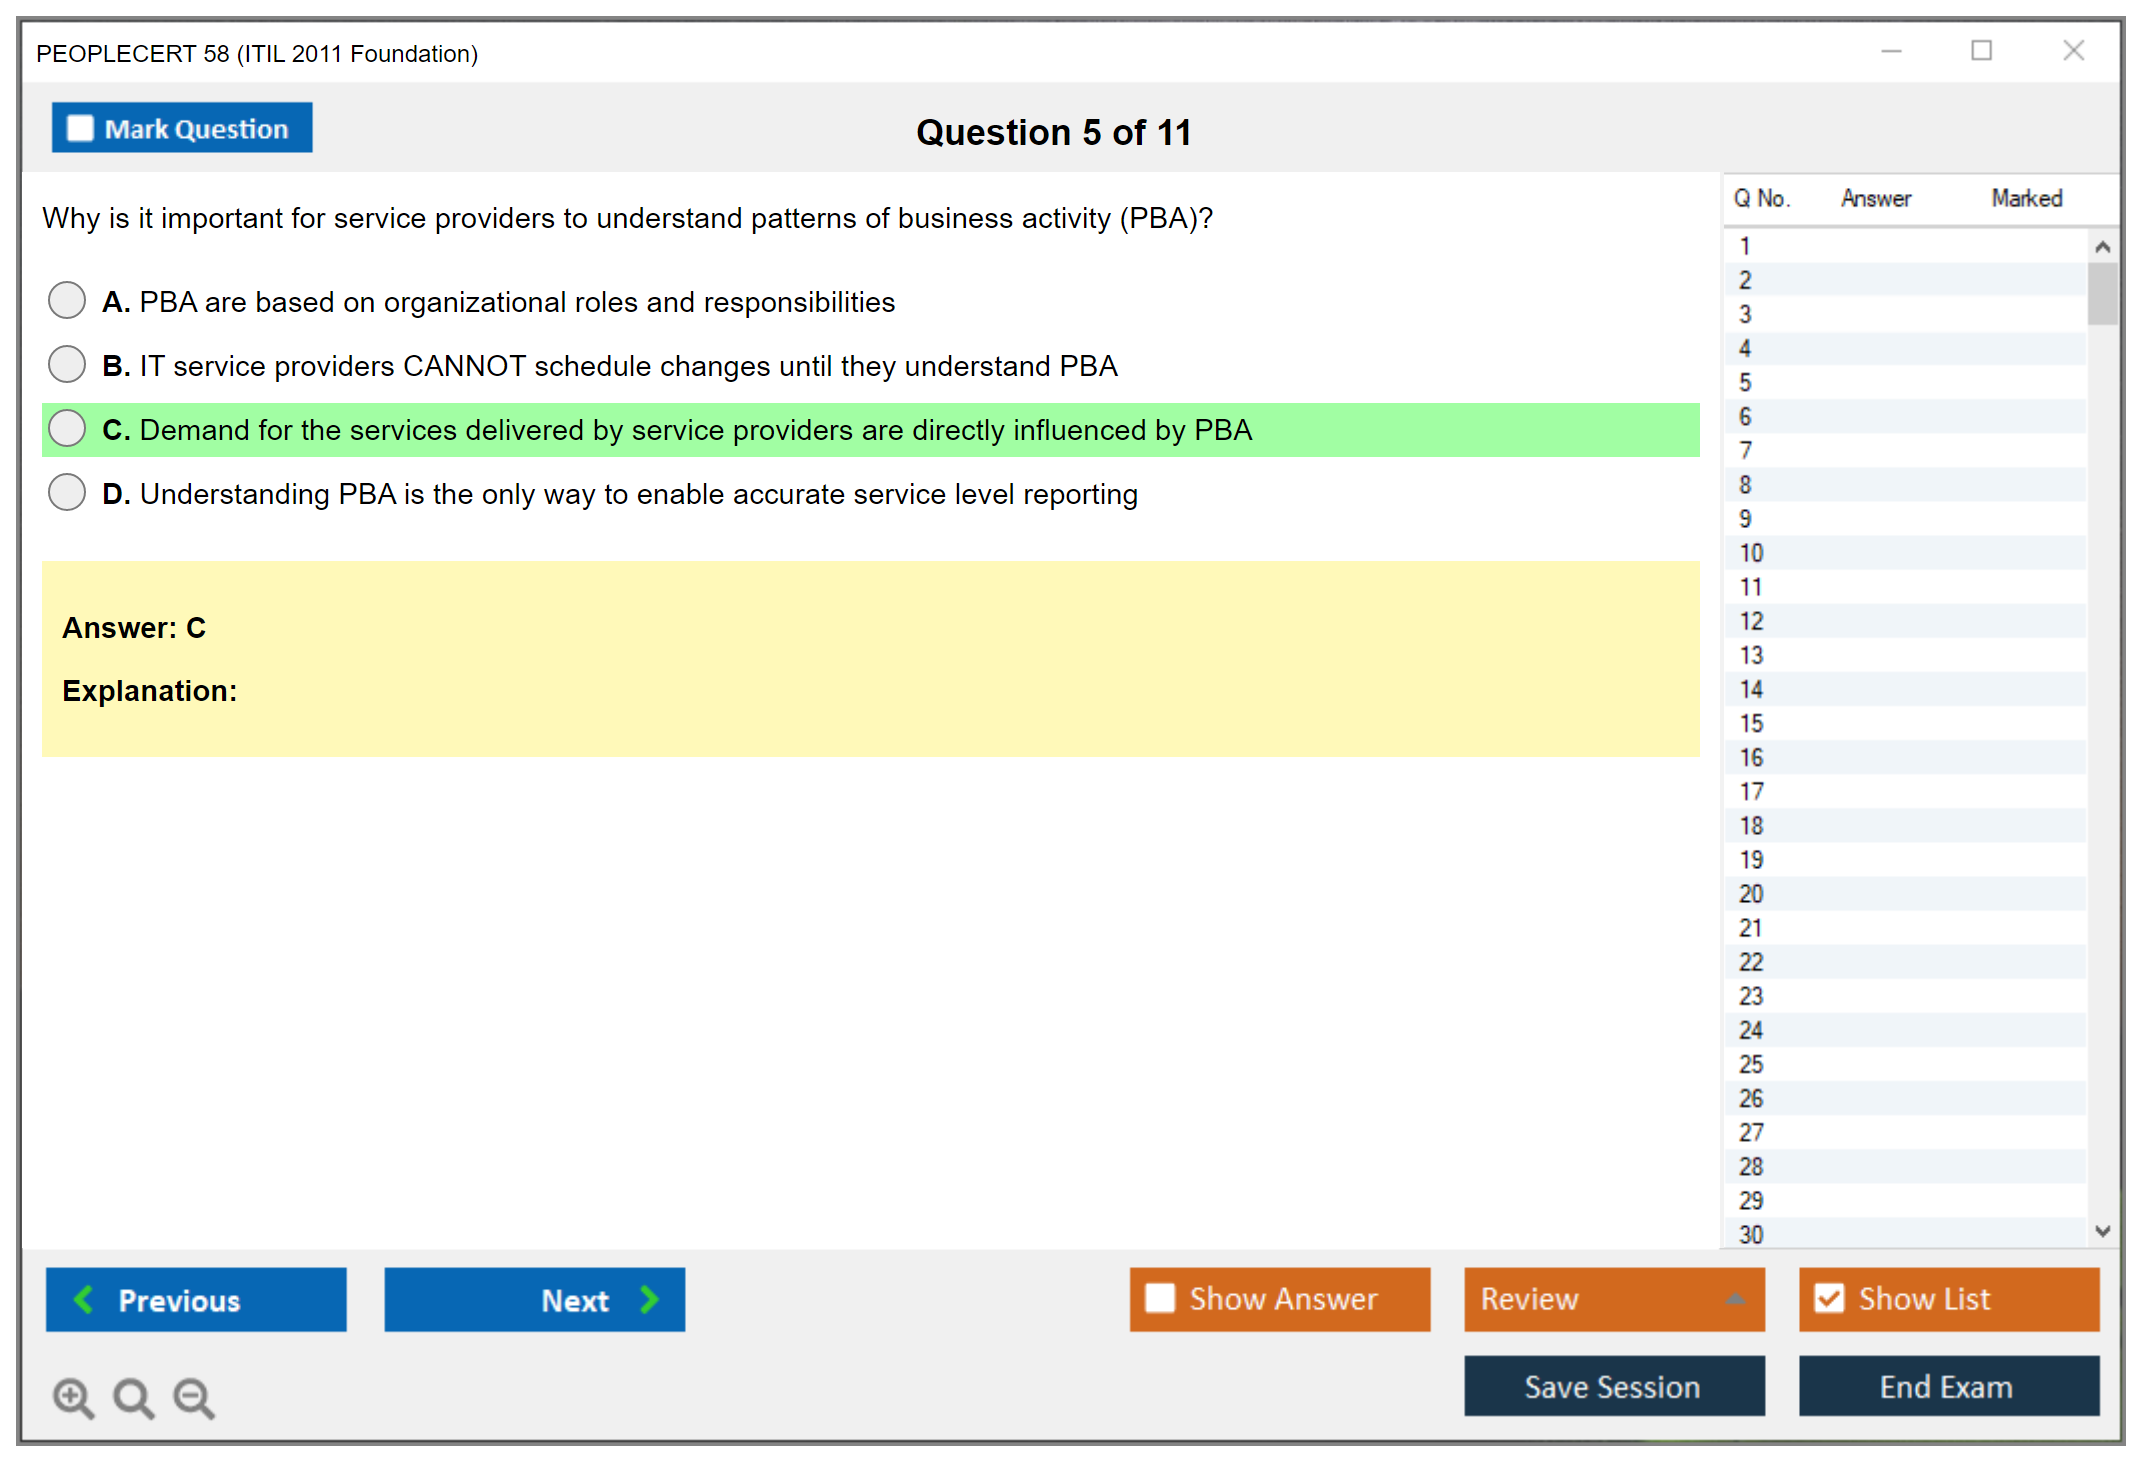Maximize the exam window

[x=1981, y=51]
